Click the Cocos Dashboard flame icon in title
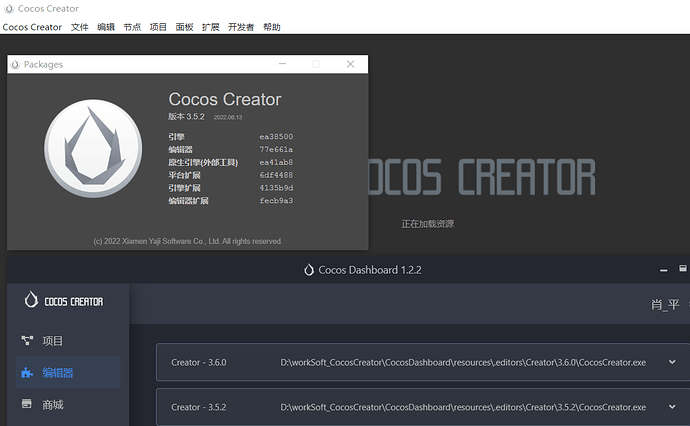Screen dimensions: 690x426 click(309, 270)
